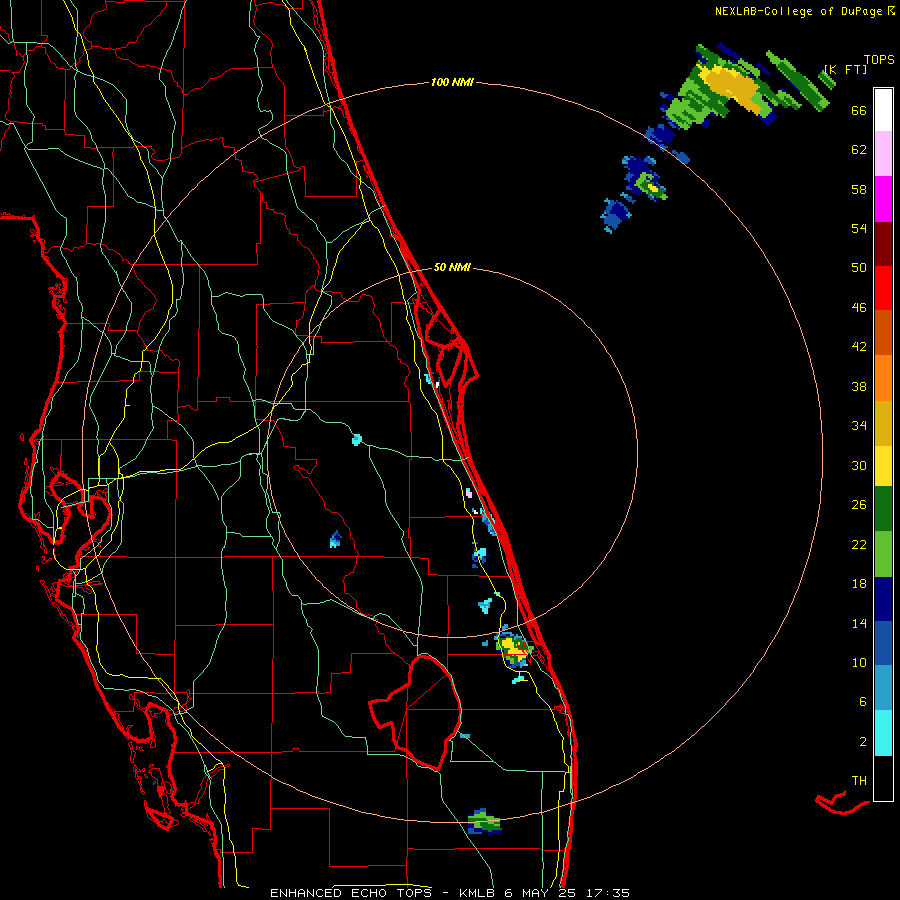This screenshot has height=900, width=900.
Task: Click the 18 value on the legend
Action: [x=859, y=584]
